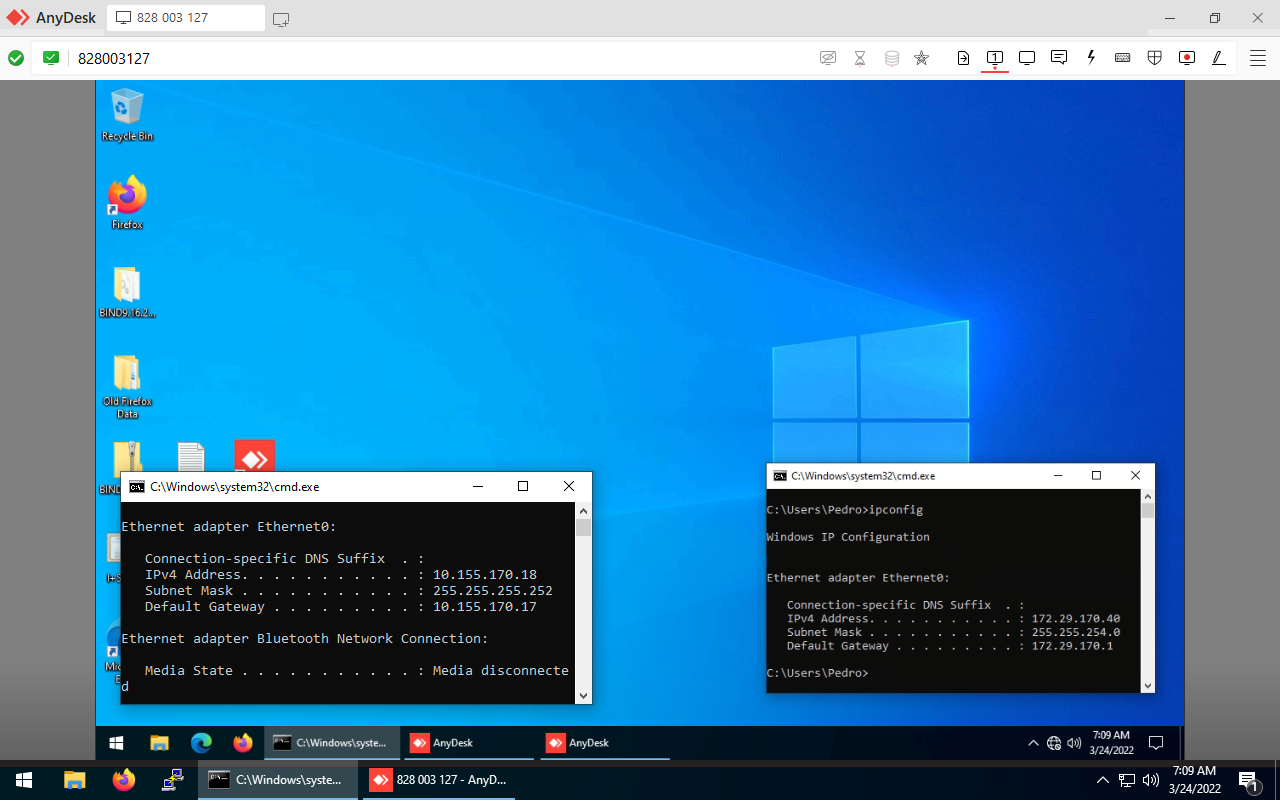1280x800 pixels.
Task: Click the remote Windows Start button
Action: [x=116, y=743]
